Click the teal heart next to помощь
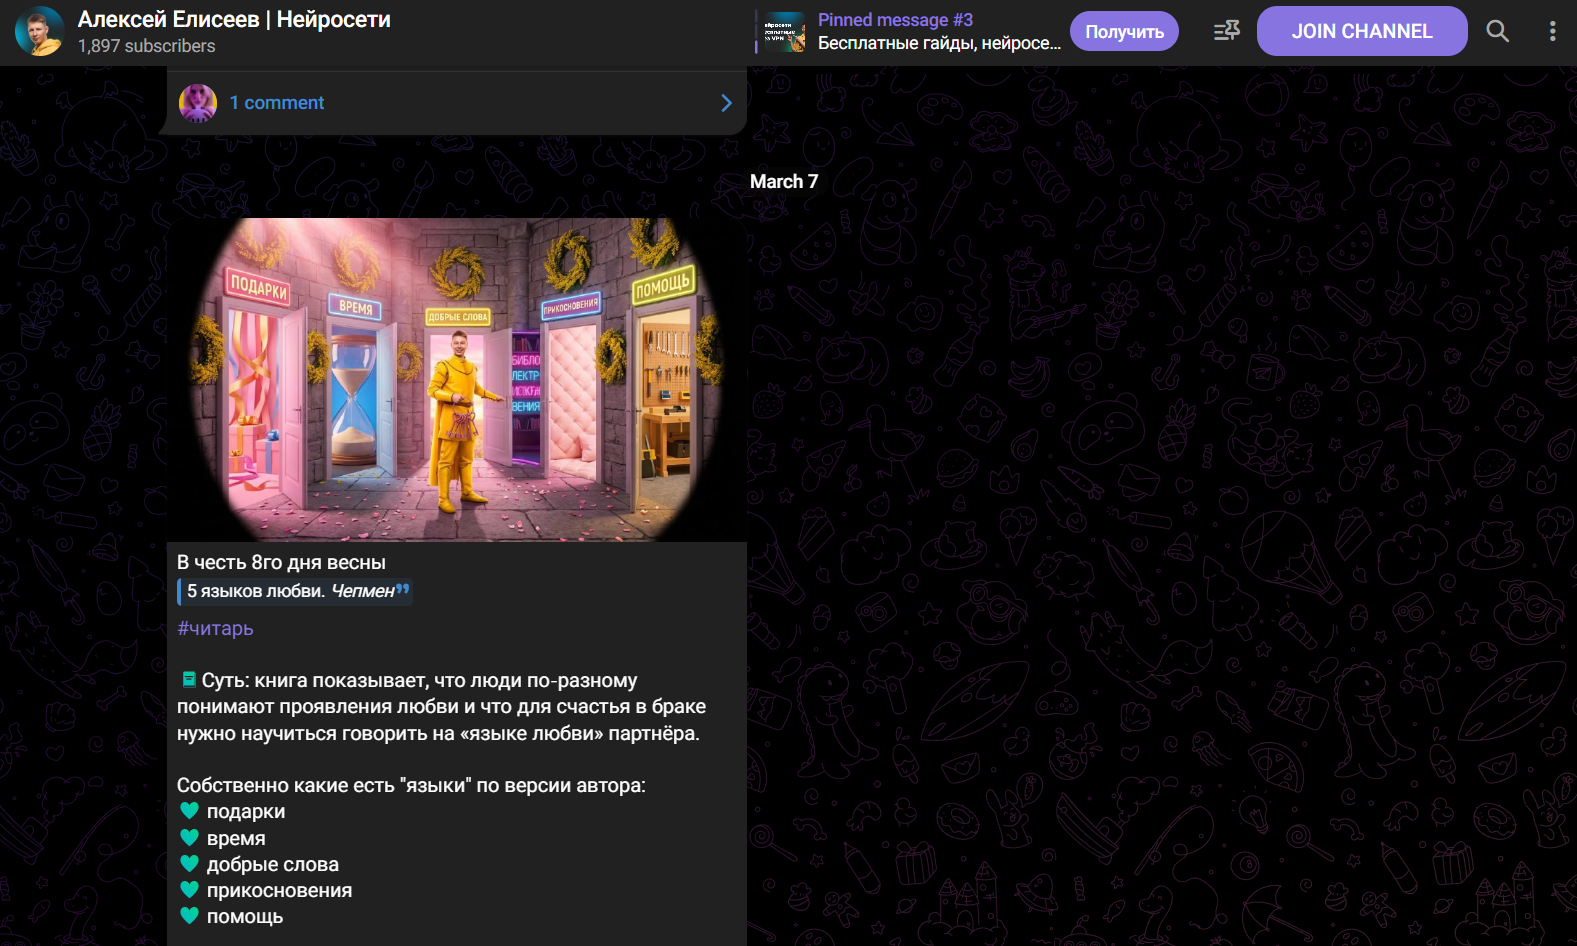Viewport: 1577px width, 946px height. point(189,915)
